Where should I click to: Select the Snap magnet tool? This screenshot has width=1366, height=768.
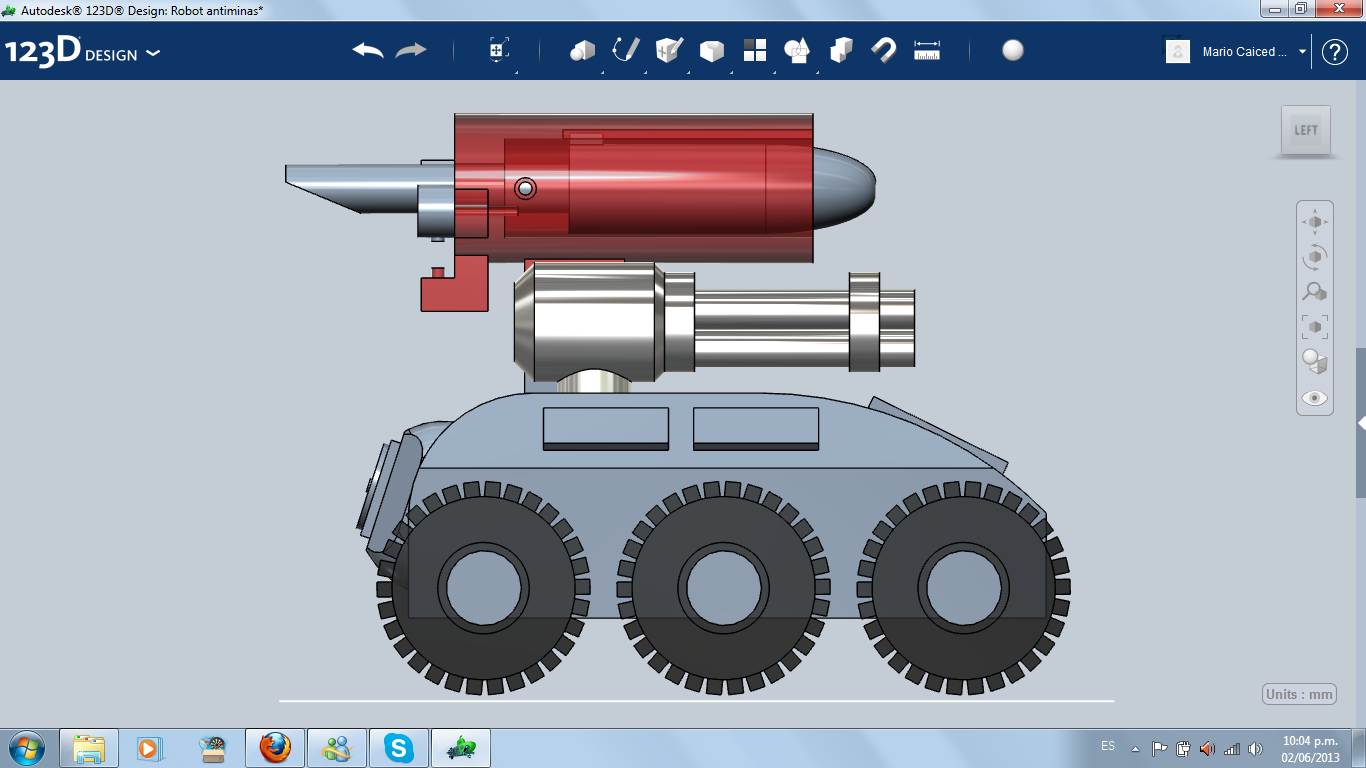884,50
